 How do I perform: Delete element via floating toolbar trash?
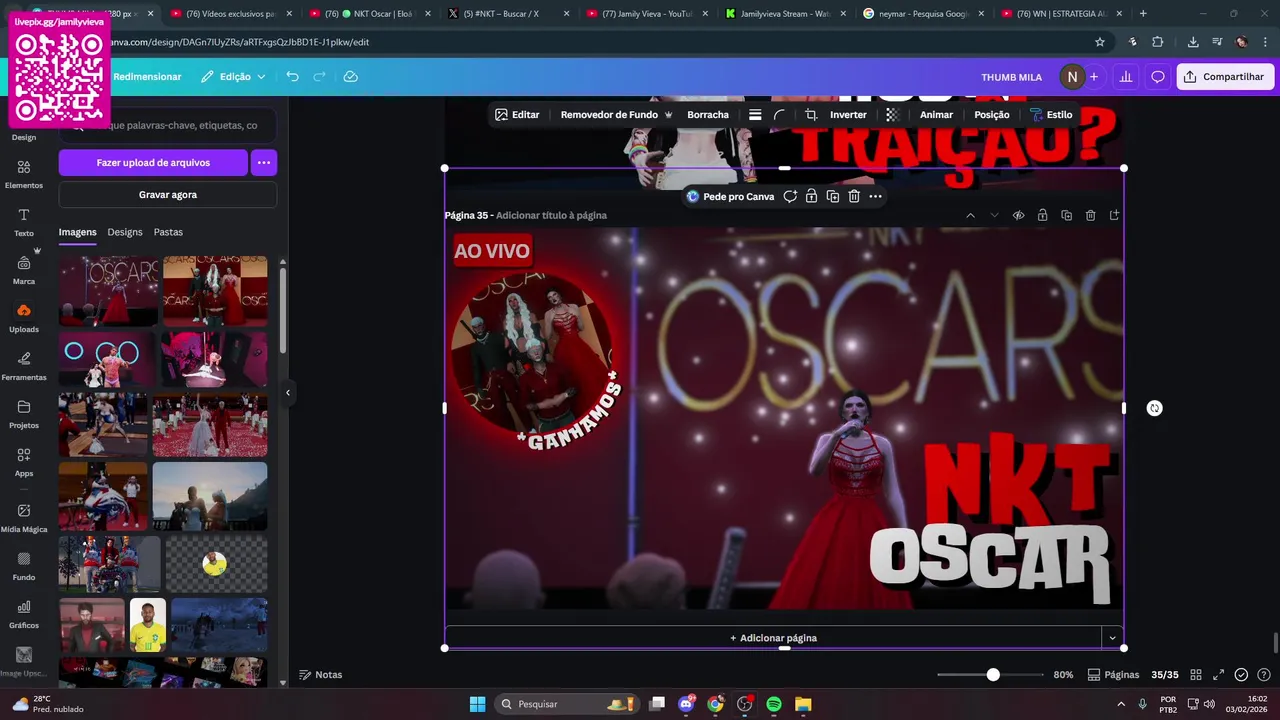point(854,196)
